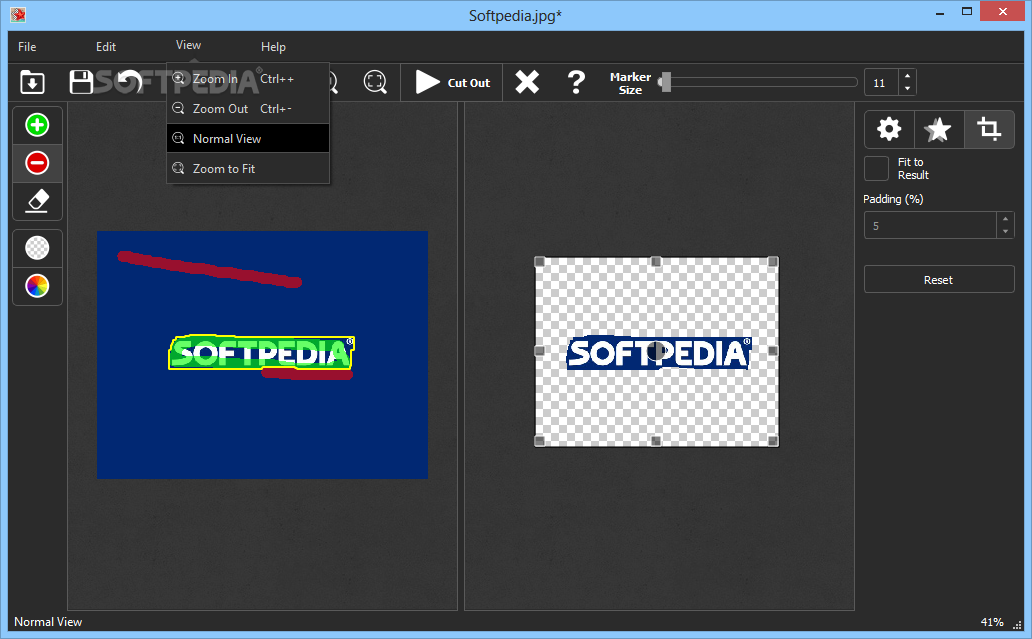Select the eraser tool
This screenshot has height=639, width=1032.
[x=38, y=201]
